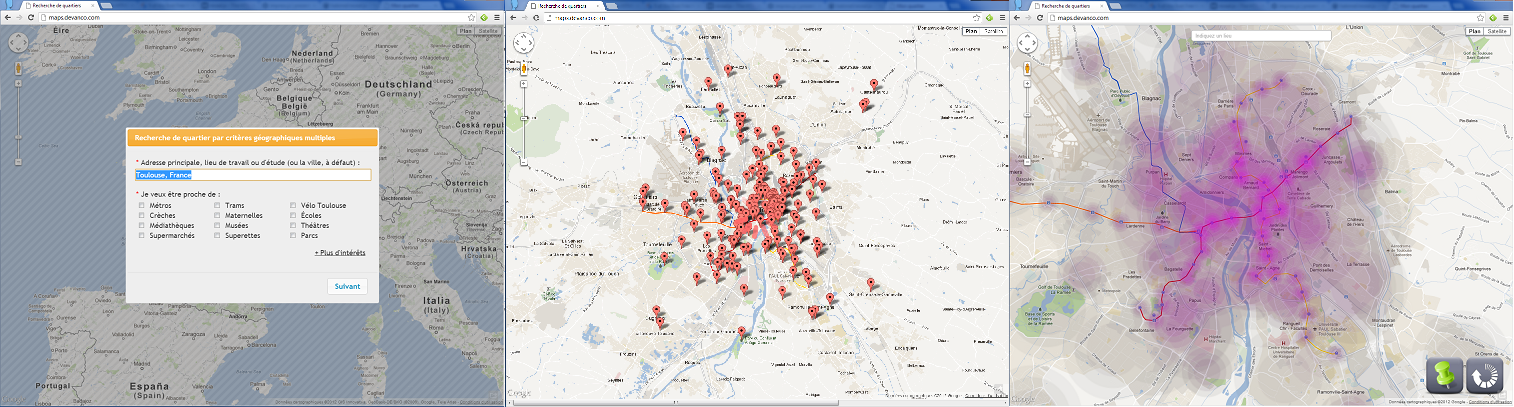Image resolution: width=1514 pixels, height=407 pixels.
Task: Click the zoom slider handle on the middle map
Action: coord(524,118)
